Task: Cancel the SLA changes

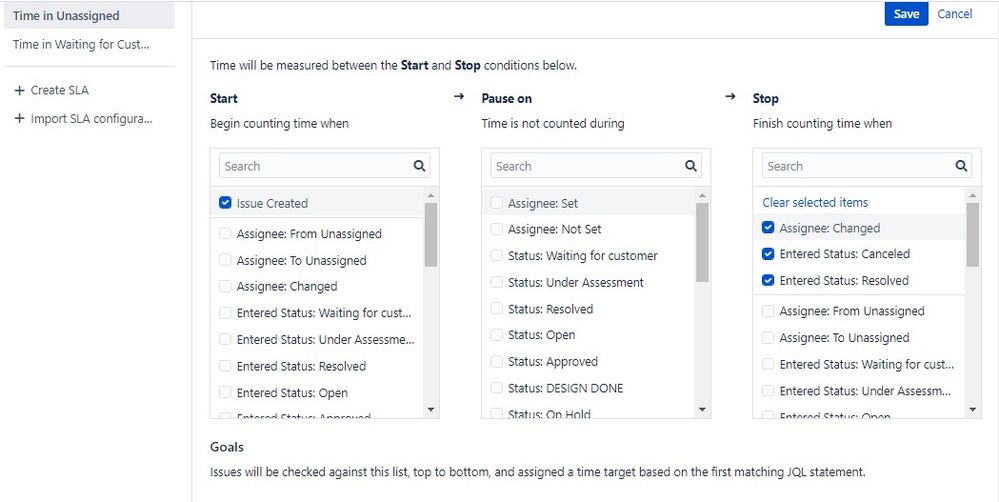Action: click(955, 14)
